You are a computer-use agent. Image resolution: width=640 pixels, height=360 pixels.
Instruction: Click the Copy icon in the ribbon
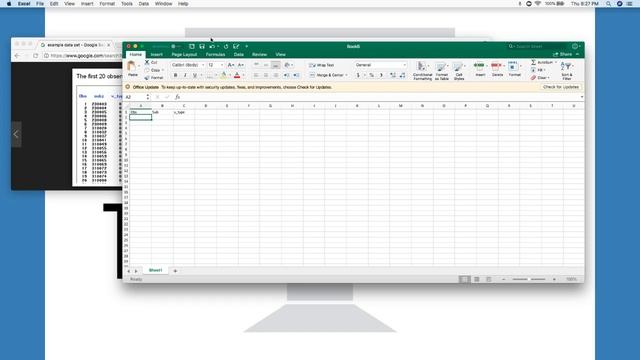coord(147,70)
